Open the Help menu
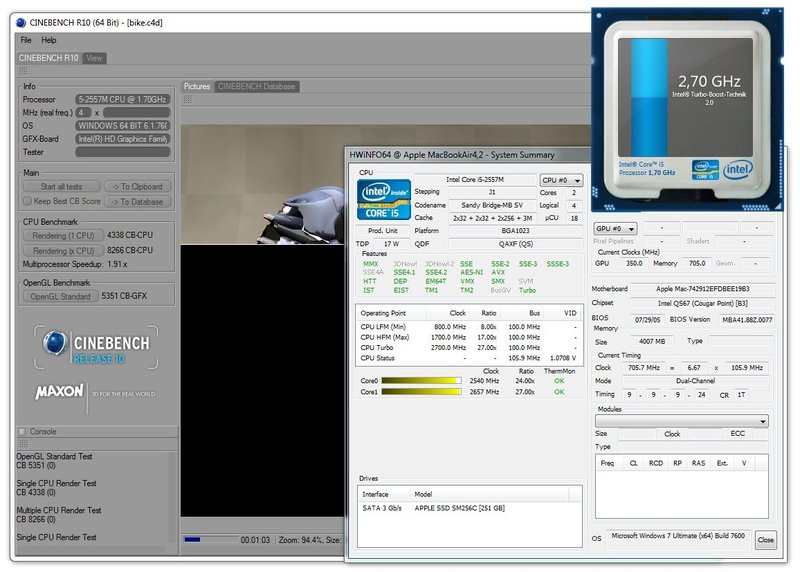Viewport: 800px width, 572px height. pos(49,40)
